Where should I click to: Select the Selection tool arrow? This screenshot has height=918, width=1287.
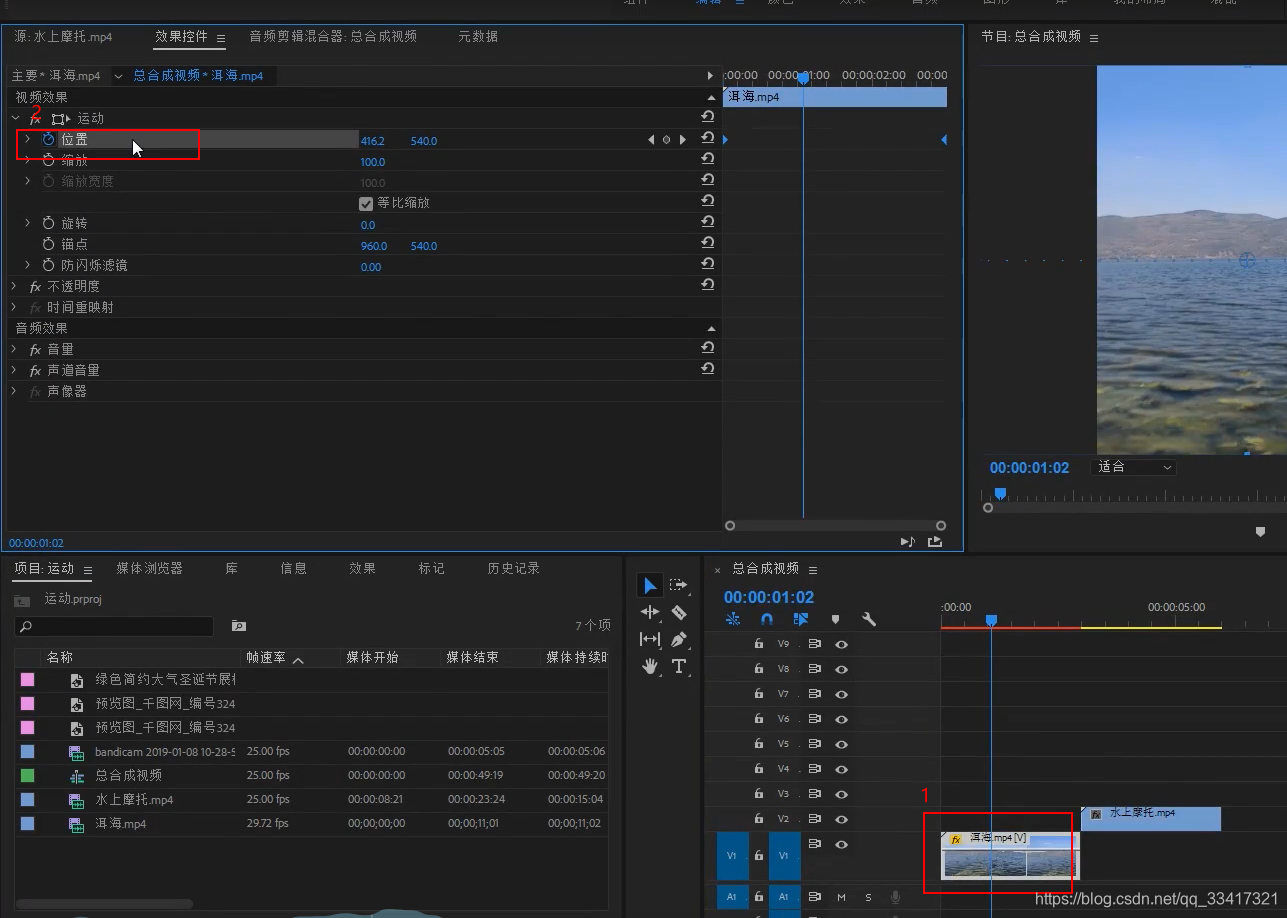650,585
